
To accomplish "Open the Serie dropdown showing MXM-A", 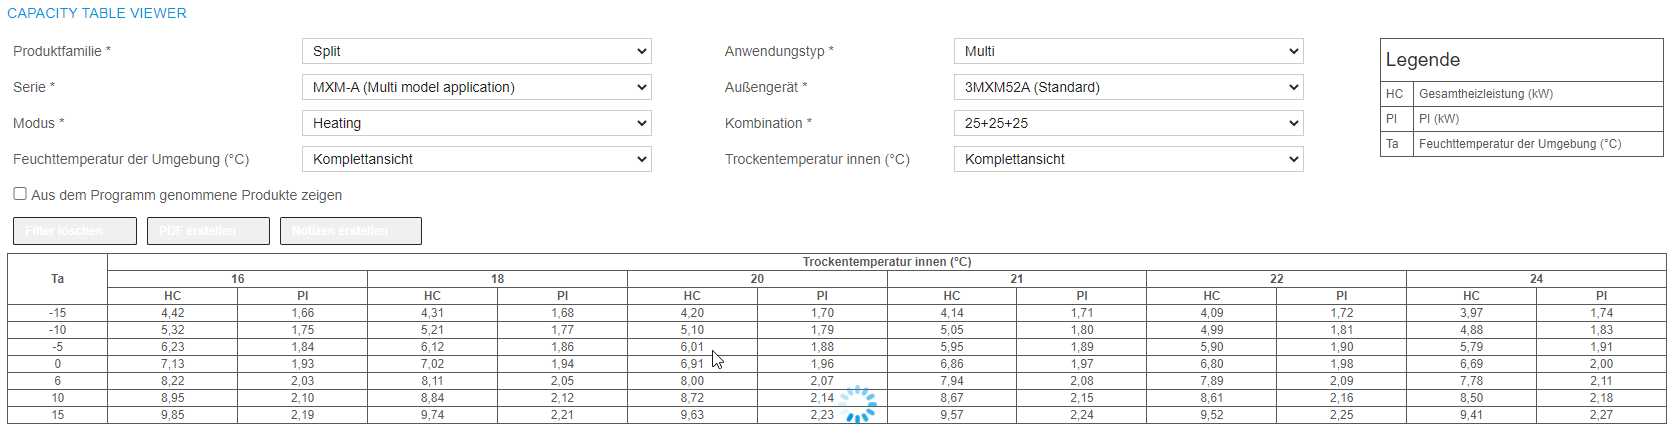I will [476, 87].
